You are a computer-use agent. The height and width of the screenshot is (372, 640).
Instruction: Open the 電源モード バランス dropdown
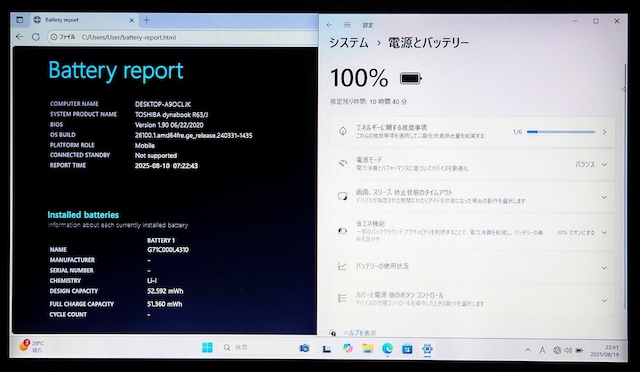(591, 164)
